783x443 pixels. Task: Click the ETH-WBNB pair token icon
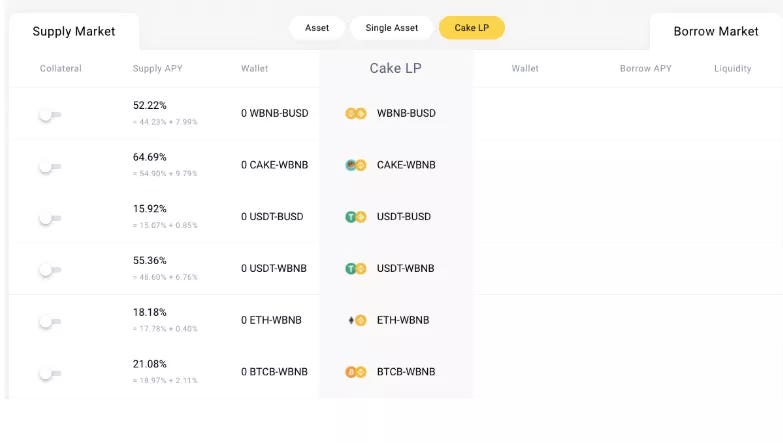pyautogui.click(x=357, y=320)
